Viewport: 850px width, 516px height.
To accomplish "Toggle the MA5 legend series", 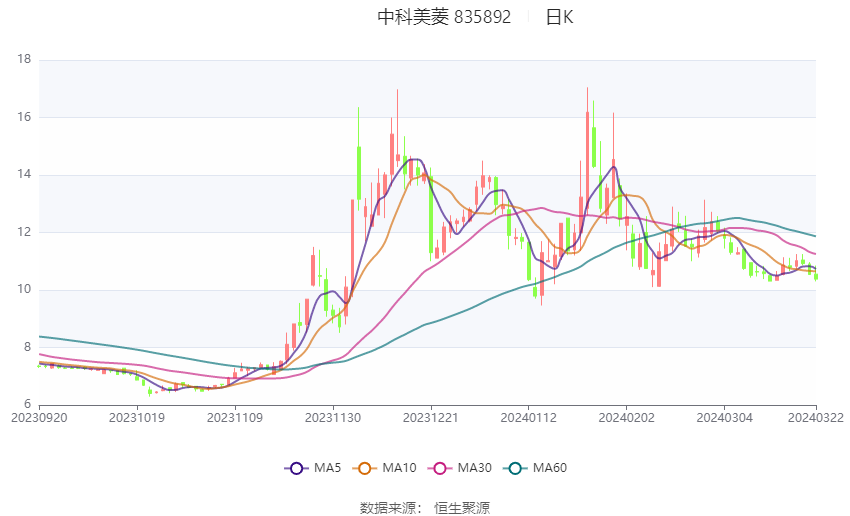I will pyautogui.click(x=313, y=468).
